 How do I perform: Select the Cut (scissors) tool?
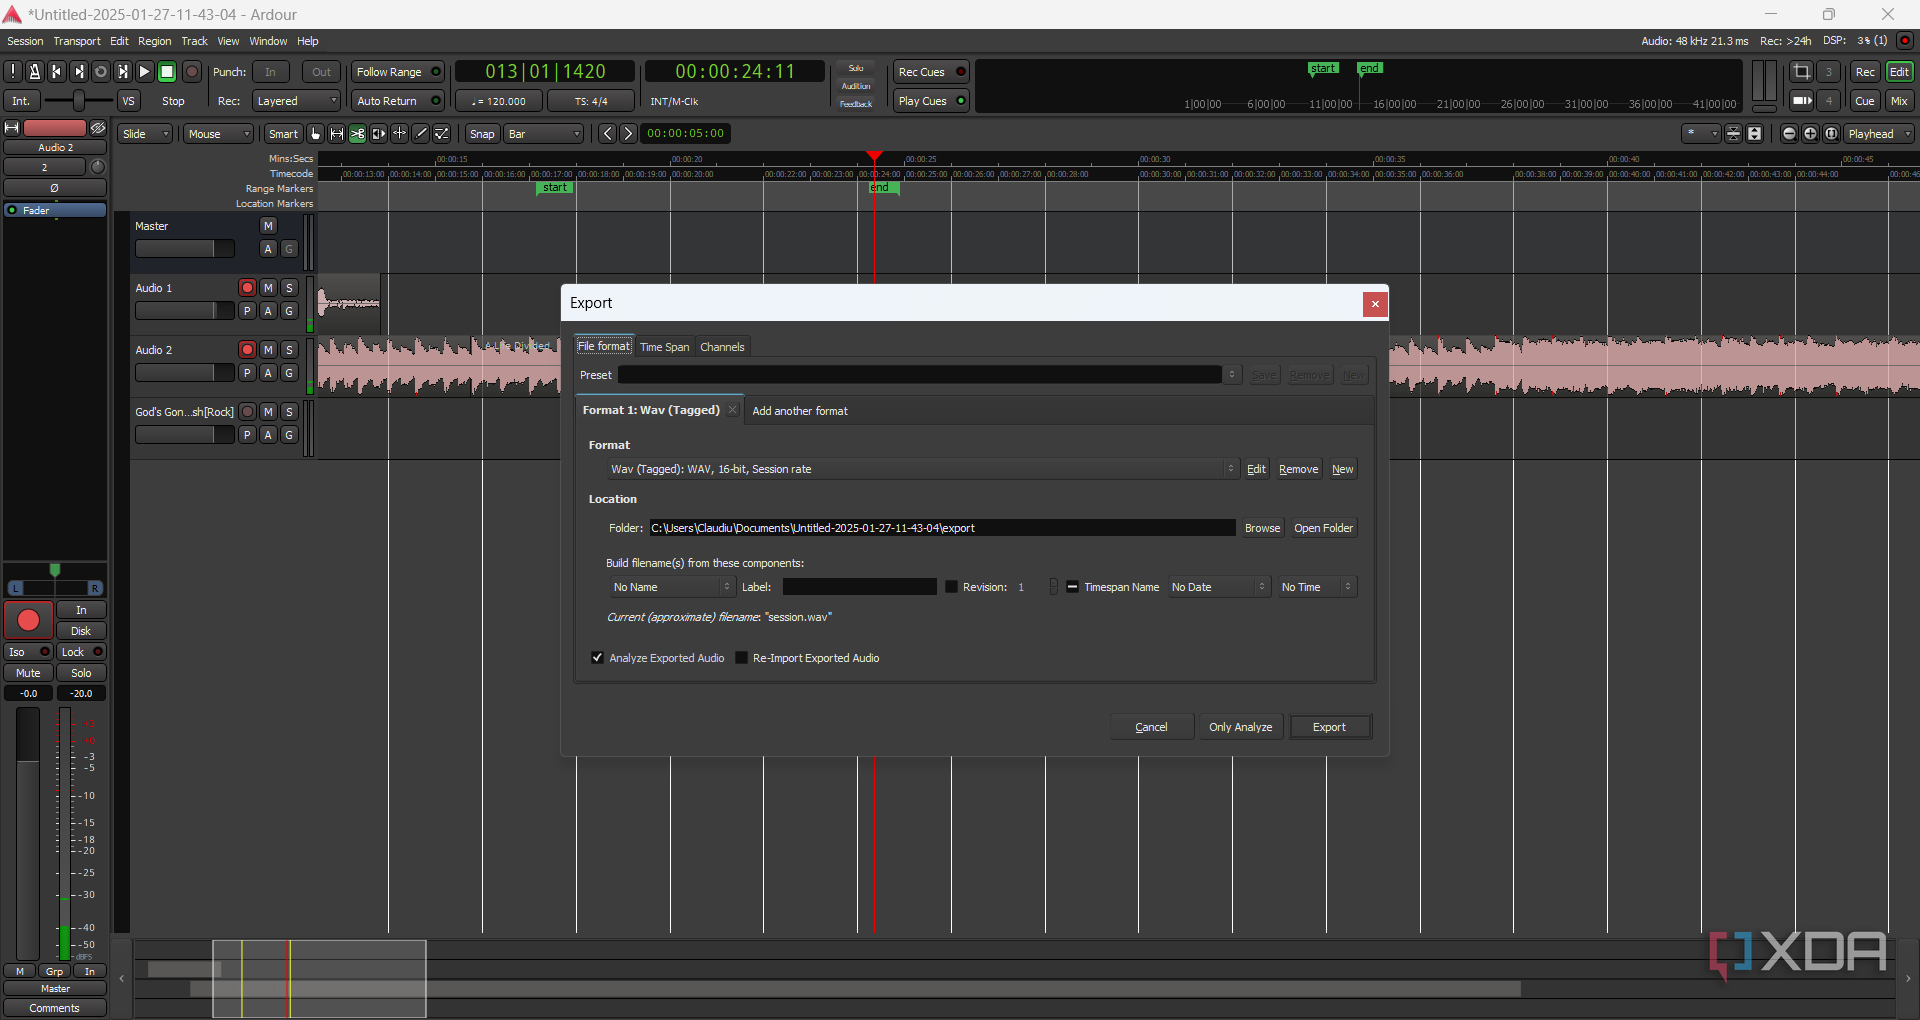[x=358, y=134]
